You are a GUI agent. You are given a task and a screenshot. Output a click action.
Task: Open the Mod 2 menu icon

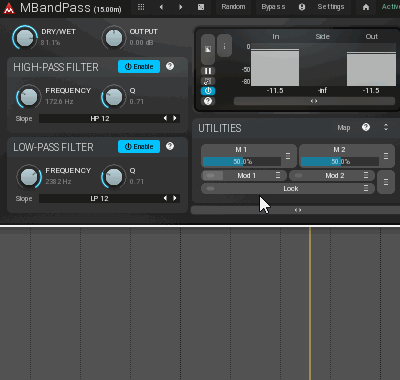click(366, 176)
